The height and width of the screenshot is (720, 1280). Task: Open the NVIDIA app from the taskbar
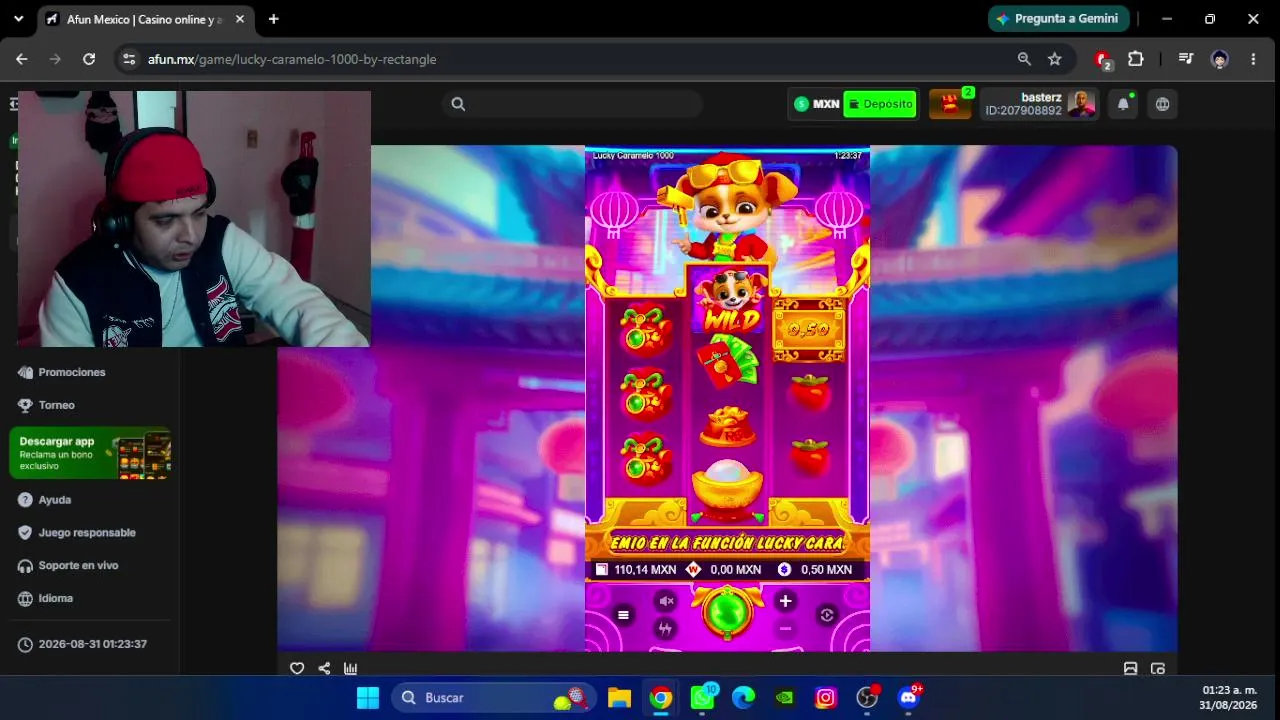[x=785, y=698]
